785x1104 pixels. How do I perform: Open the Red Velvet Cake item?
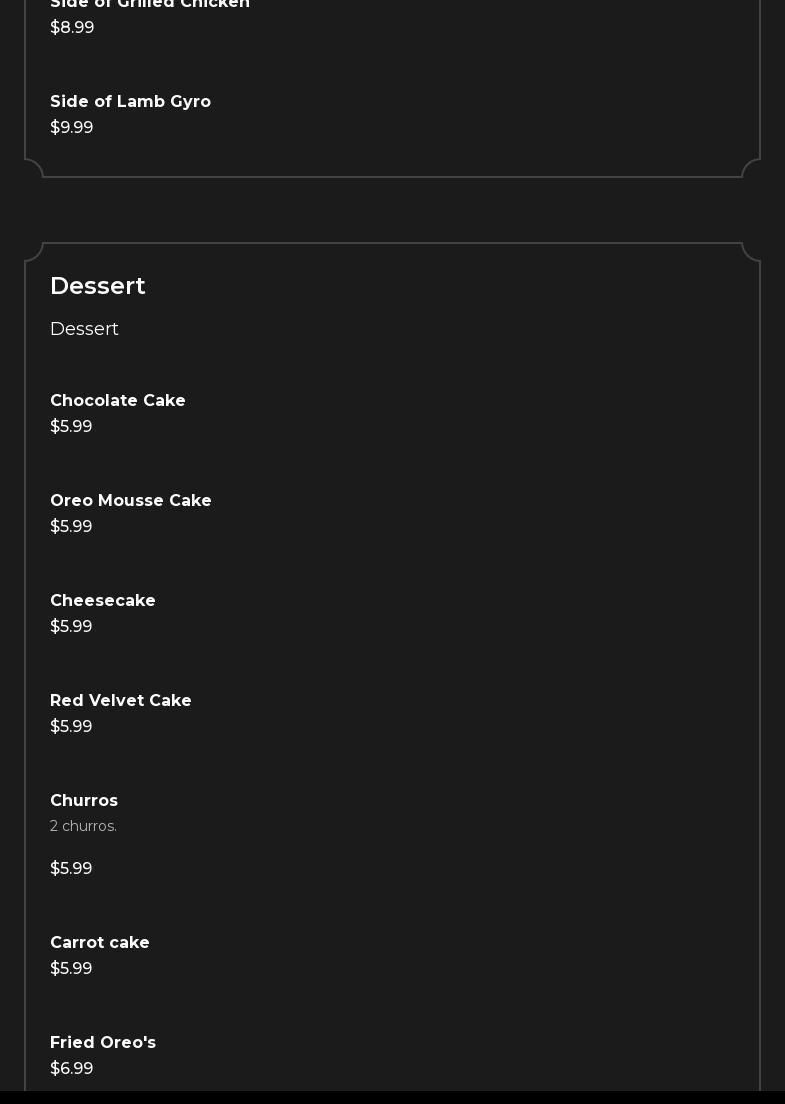121,701
